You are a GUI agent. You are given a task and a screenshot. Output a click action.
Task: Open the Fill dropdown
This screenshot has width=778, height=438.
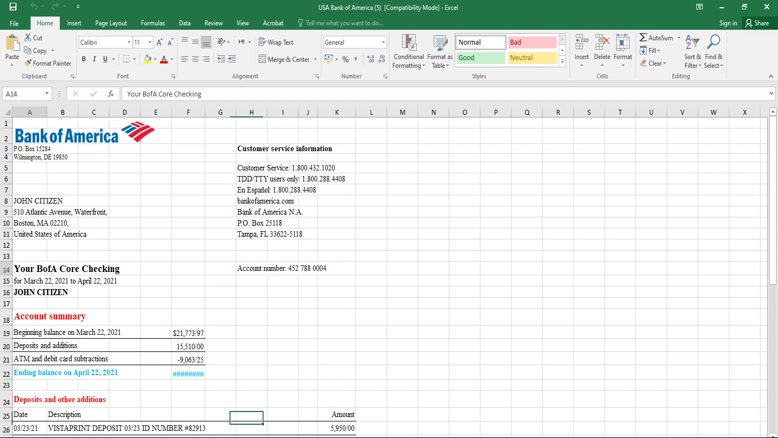[650, 50]
